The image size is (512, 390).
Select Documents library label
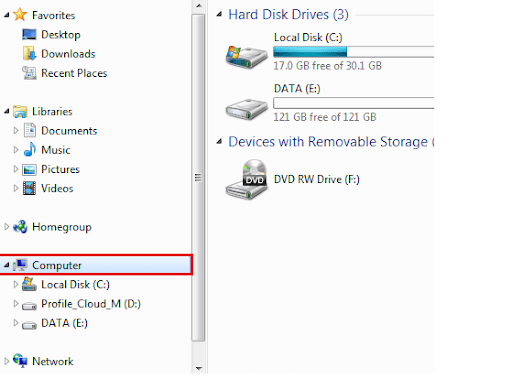69,131
